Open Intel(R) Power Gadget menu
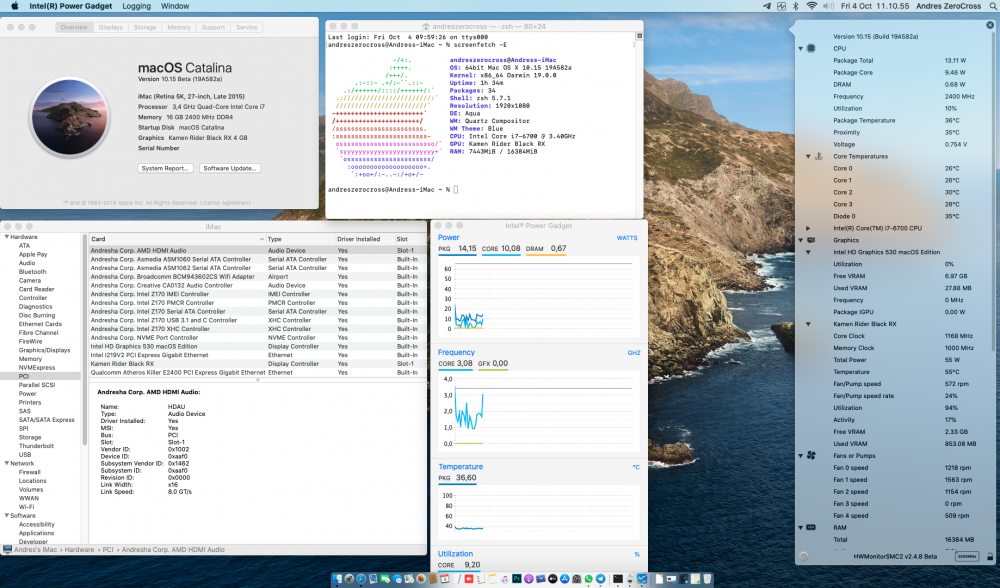 (70, 6)
